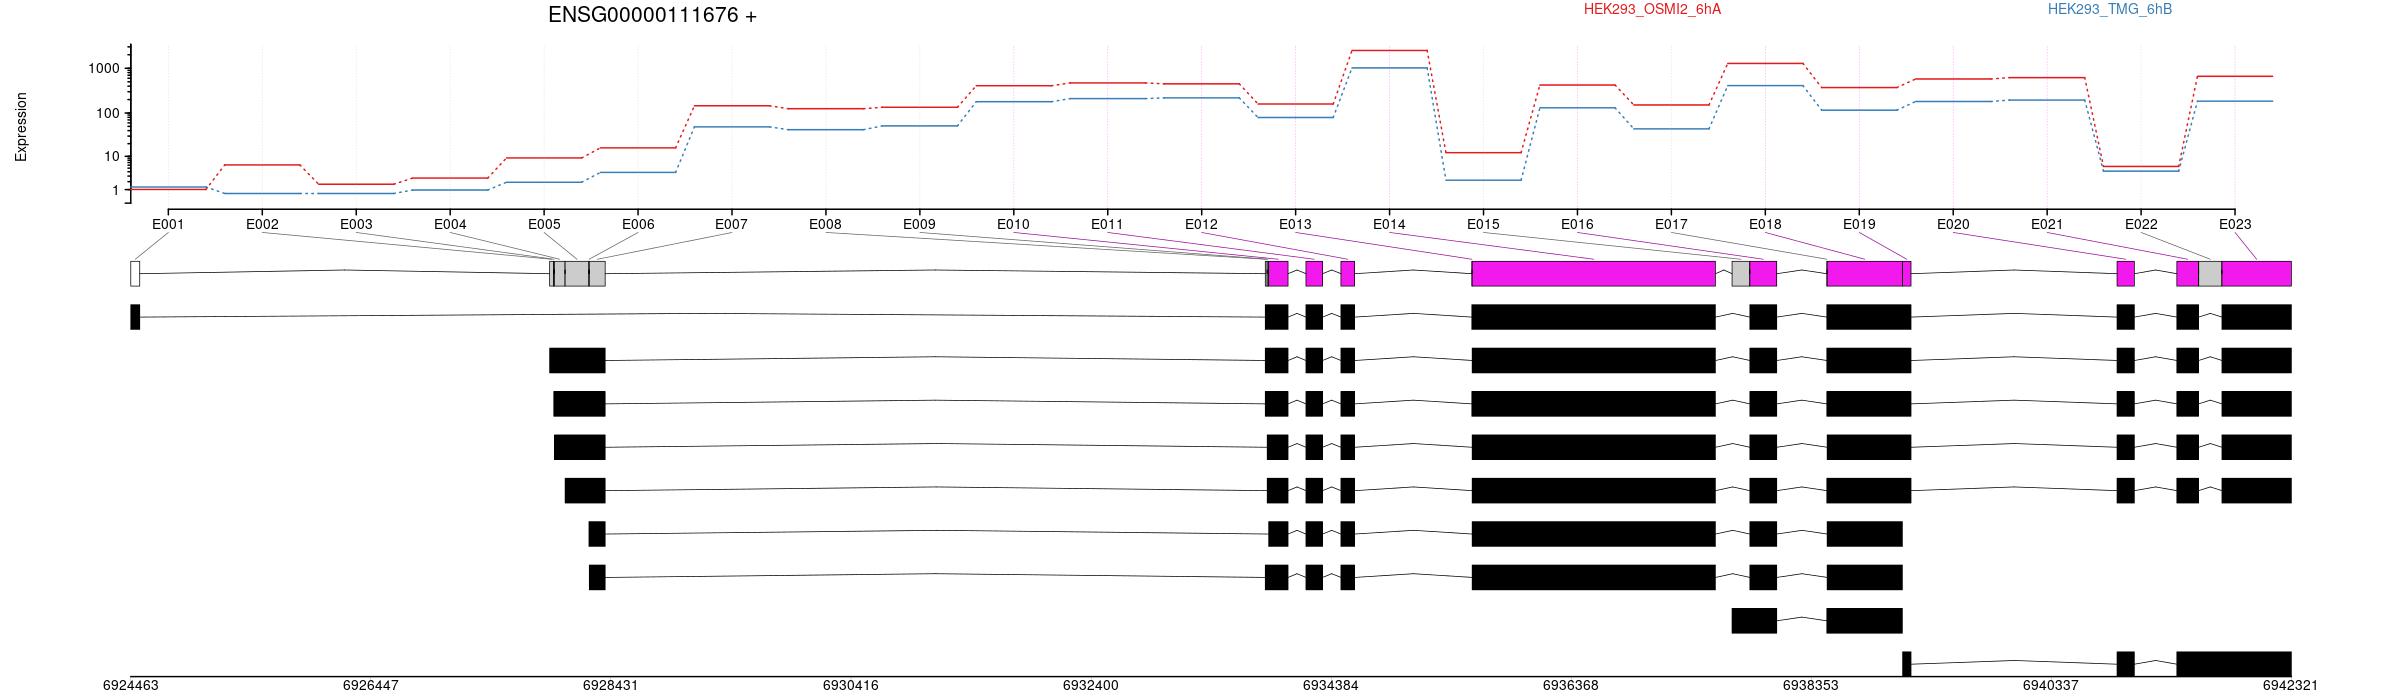
Task: Click genomic coordinate 6940337
Action: click(2051, 686)
